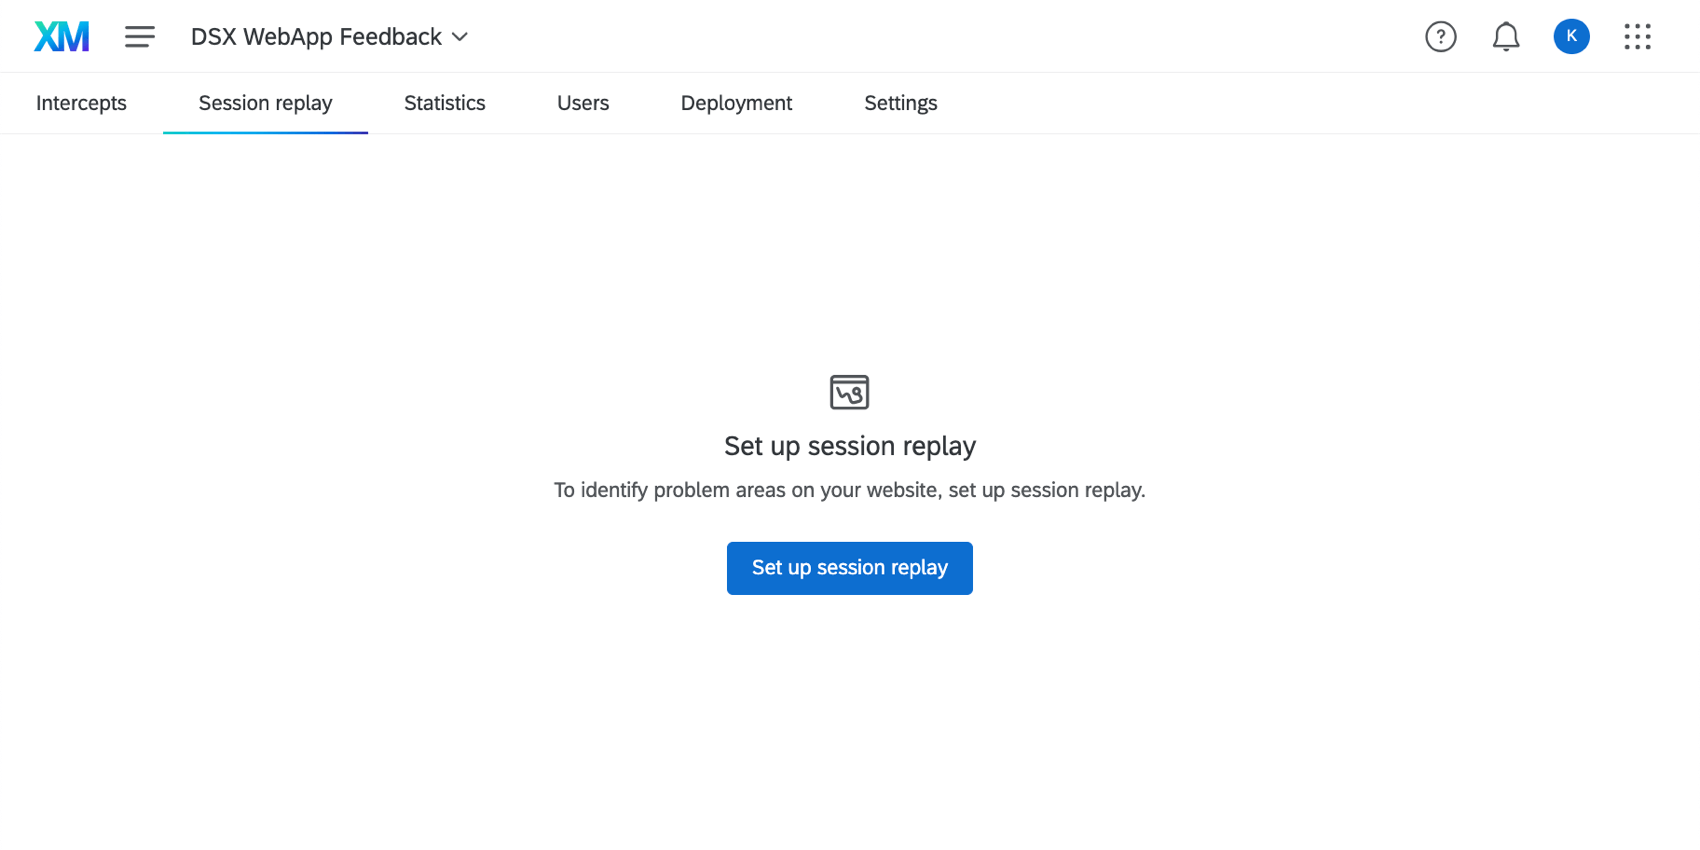Open the Help question mark icon
The width and height of the screenshot is (1700, 850).
(1441, 37)
